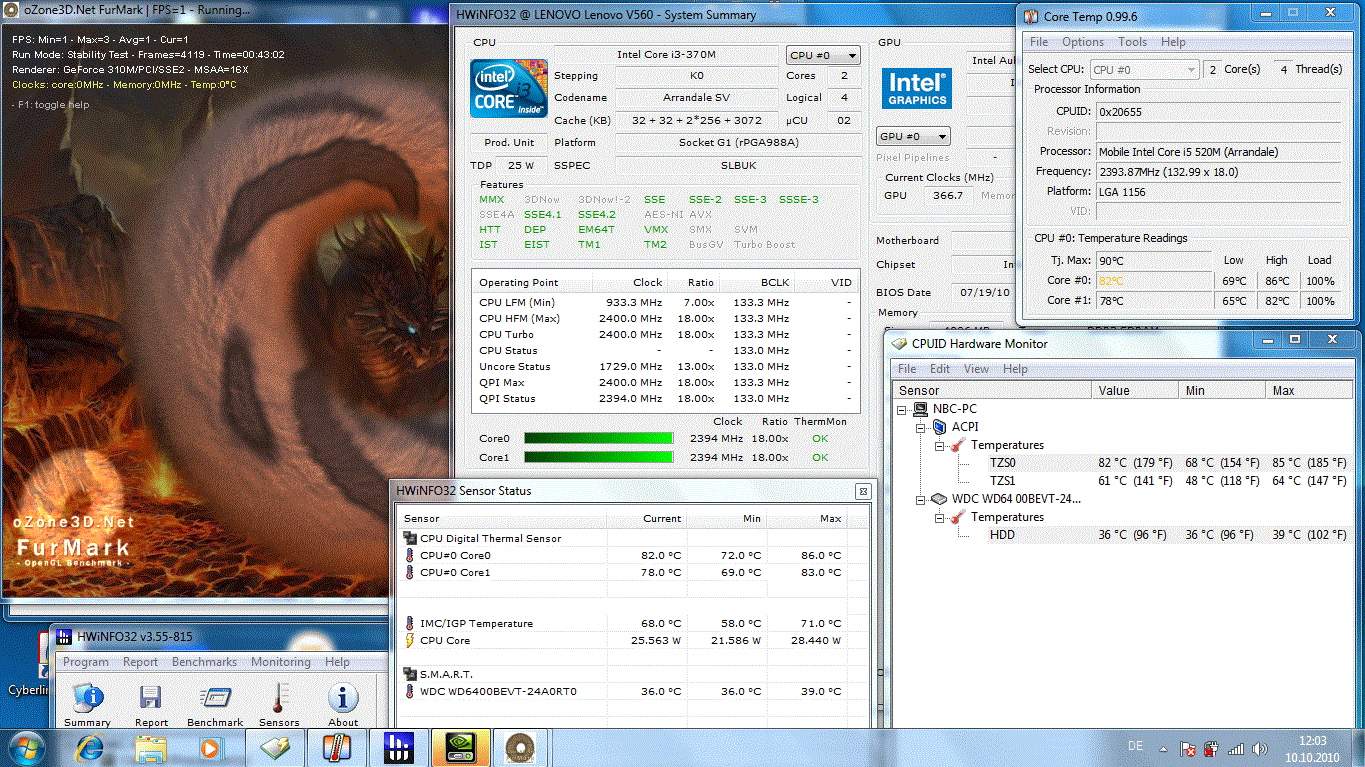The width and height of the screenshot is (1365, 767).
Task: Select the CPU#0 Core0 sensor row
Action: [624, 556]
